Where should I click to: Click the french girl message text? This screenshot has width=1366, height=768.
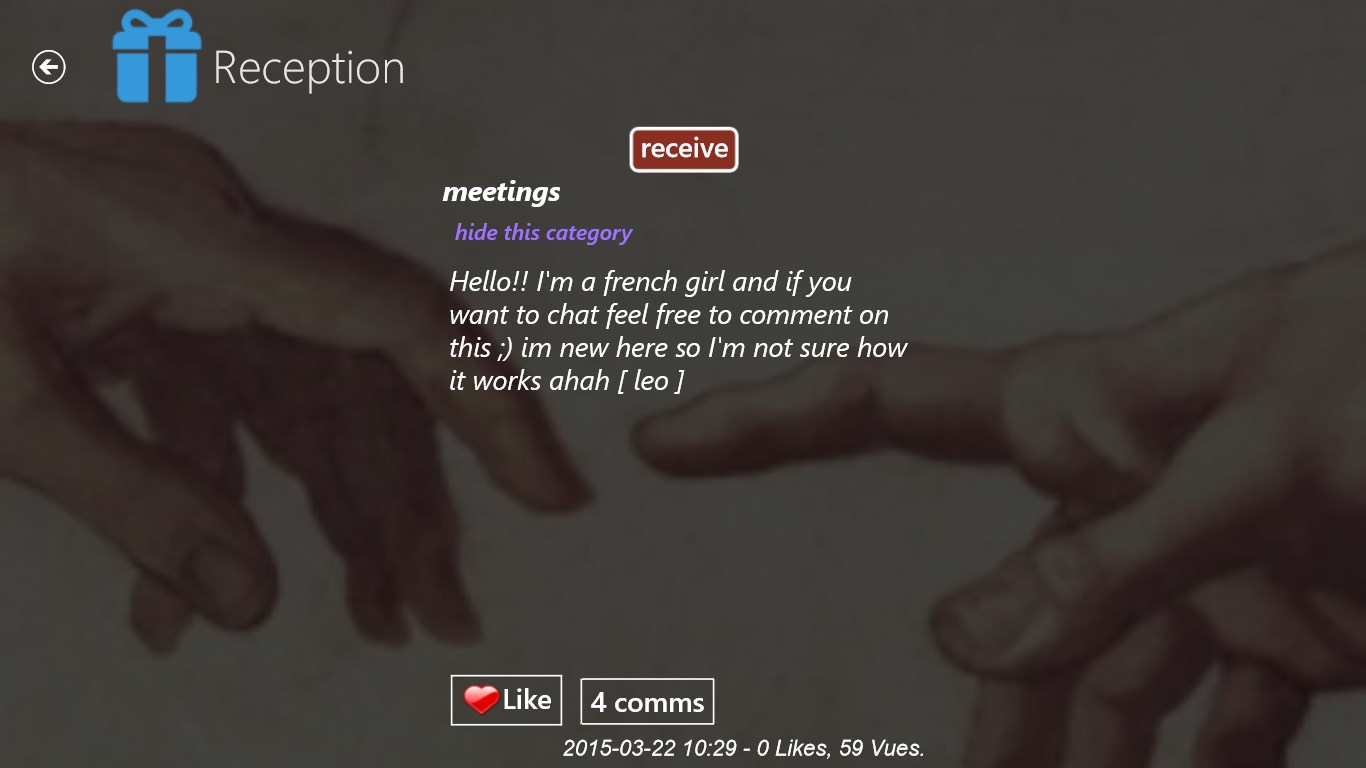pyautogui.click(x=679, y=331)
